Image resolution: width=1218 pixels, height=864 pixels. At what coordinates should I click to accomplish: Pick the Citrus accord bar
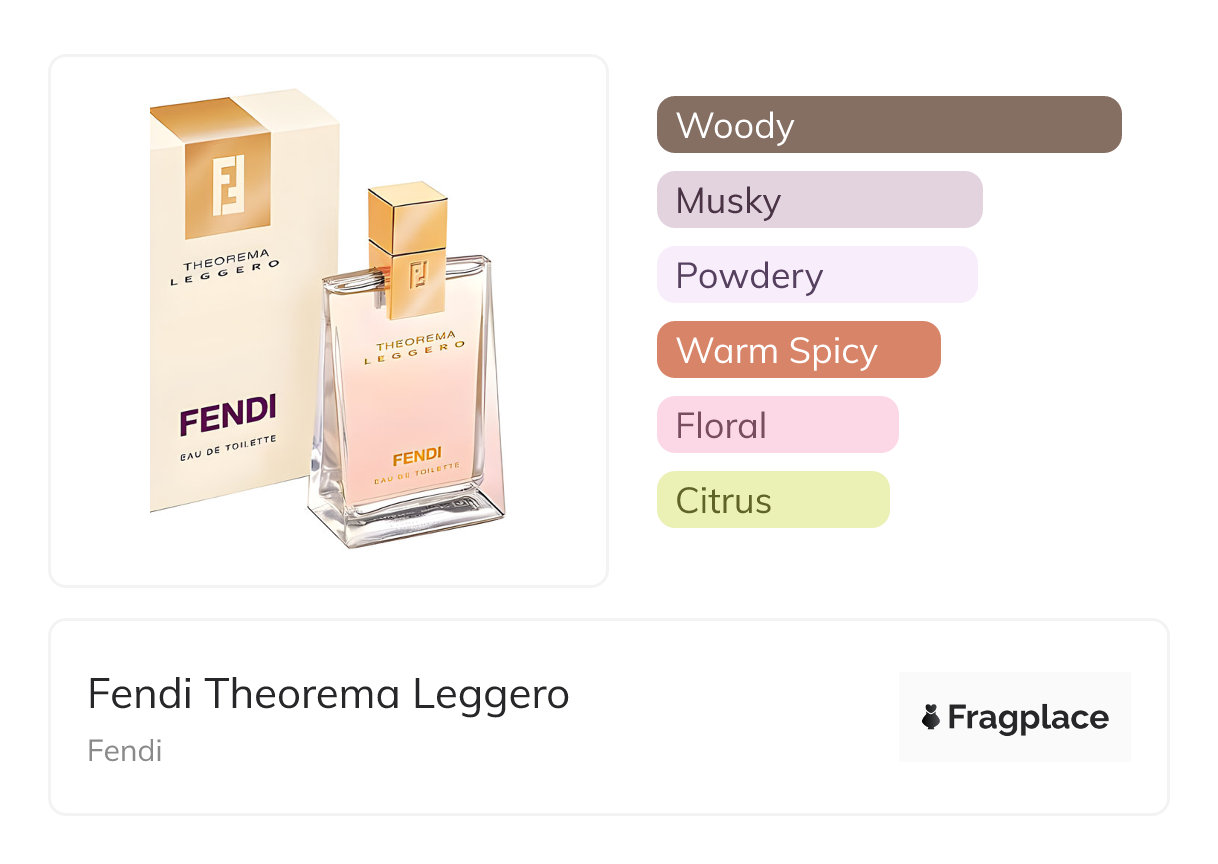tap(772, 500)
